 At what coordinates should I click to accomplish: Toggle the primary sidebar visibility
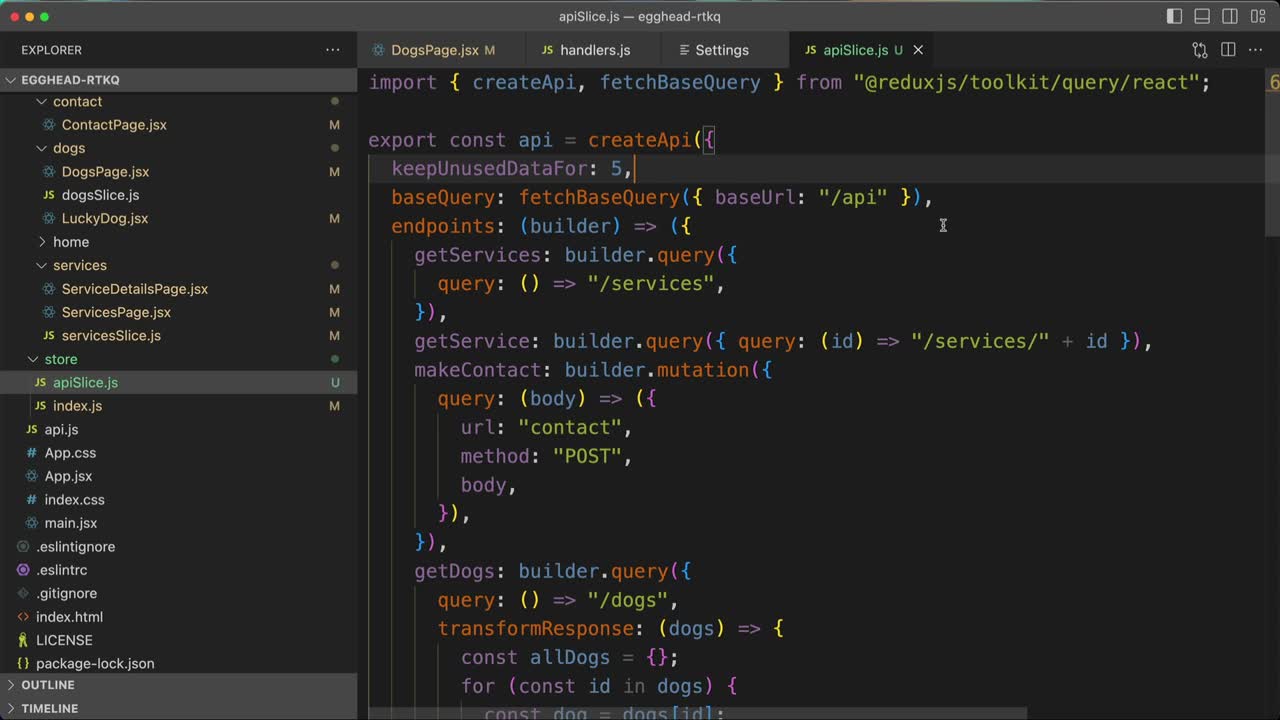1174,16
